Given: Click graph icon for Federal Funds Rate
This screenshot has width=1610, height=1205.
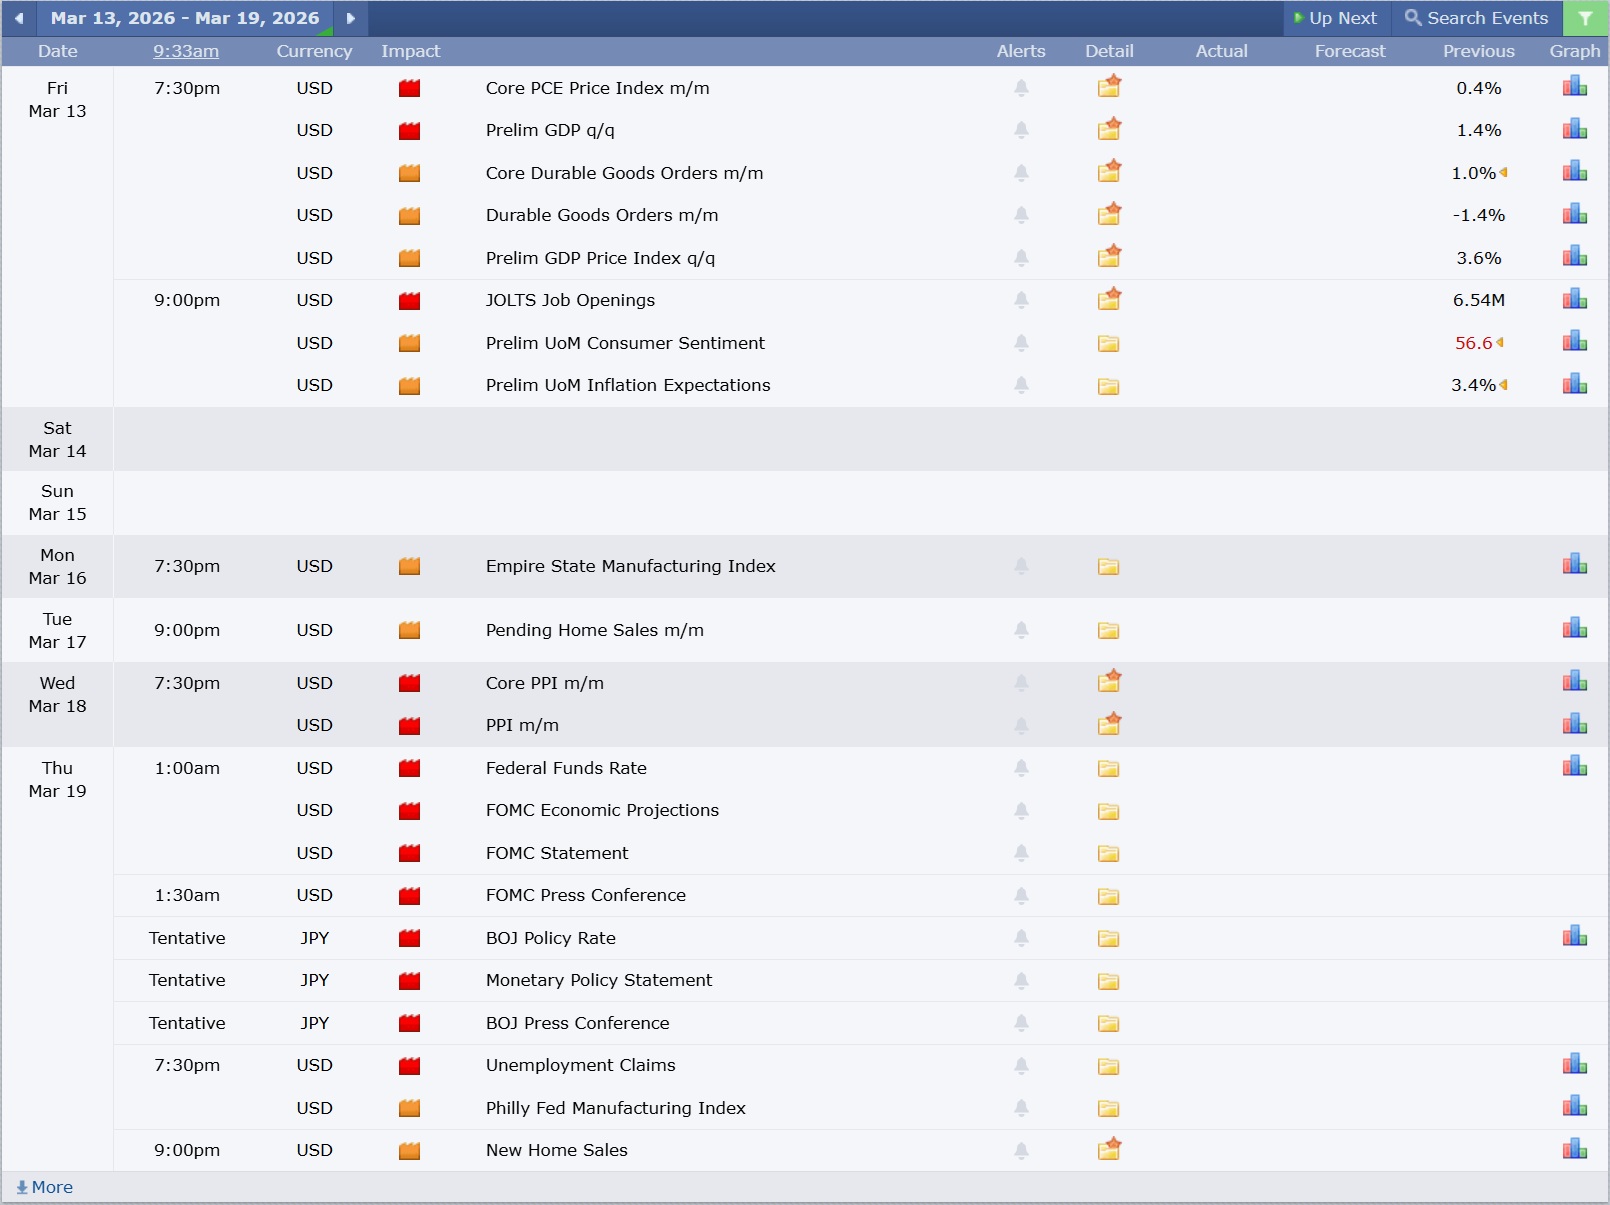Looking at the screenshot, I should [x=1574, y=767].
